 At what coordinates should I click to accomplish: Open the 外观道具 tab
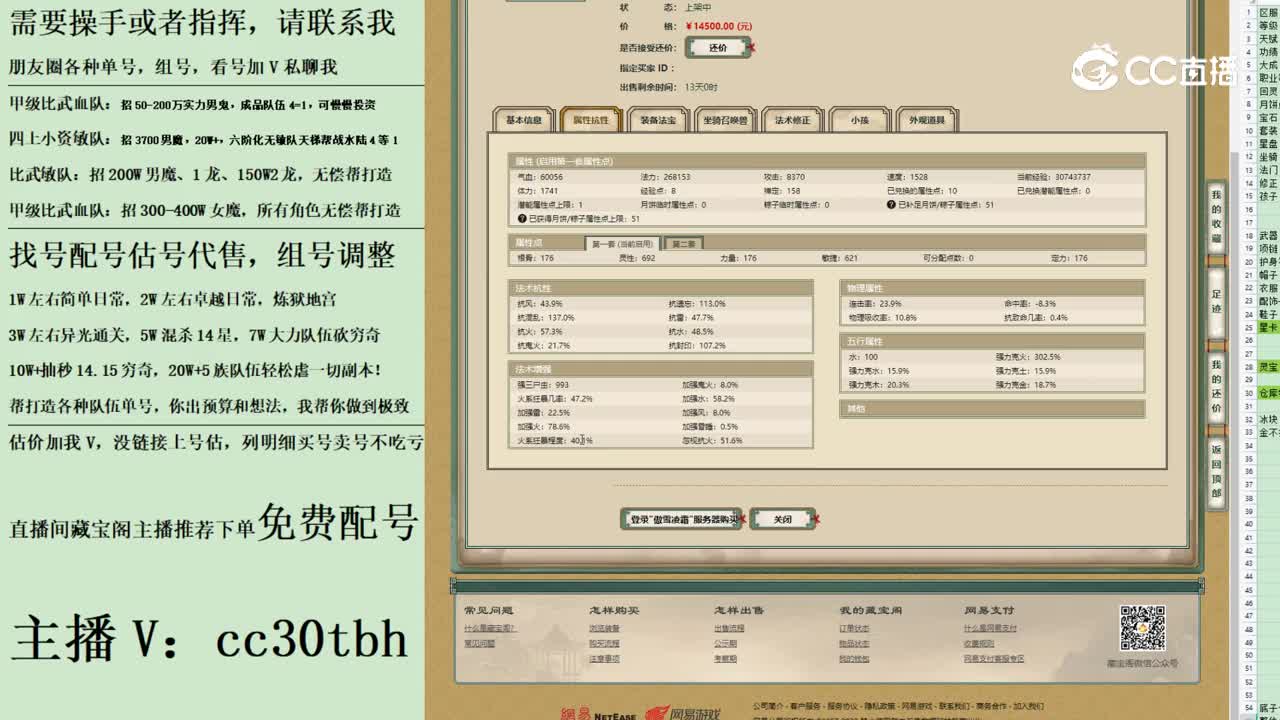(925, 119)
